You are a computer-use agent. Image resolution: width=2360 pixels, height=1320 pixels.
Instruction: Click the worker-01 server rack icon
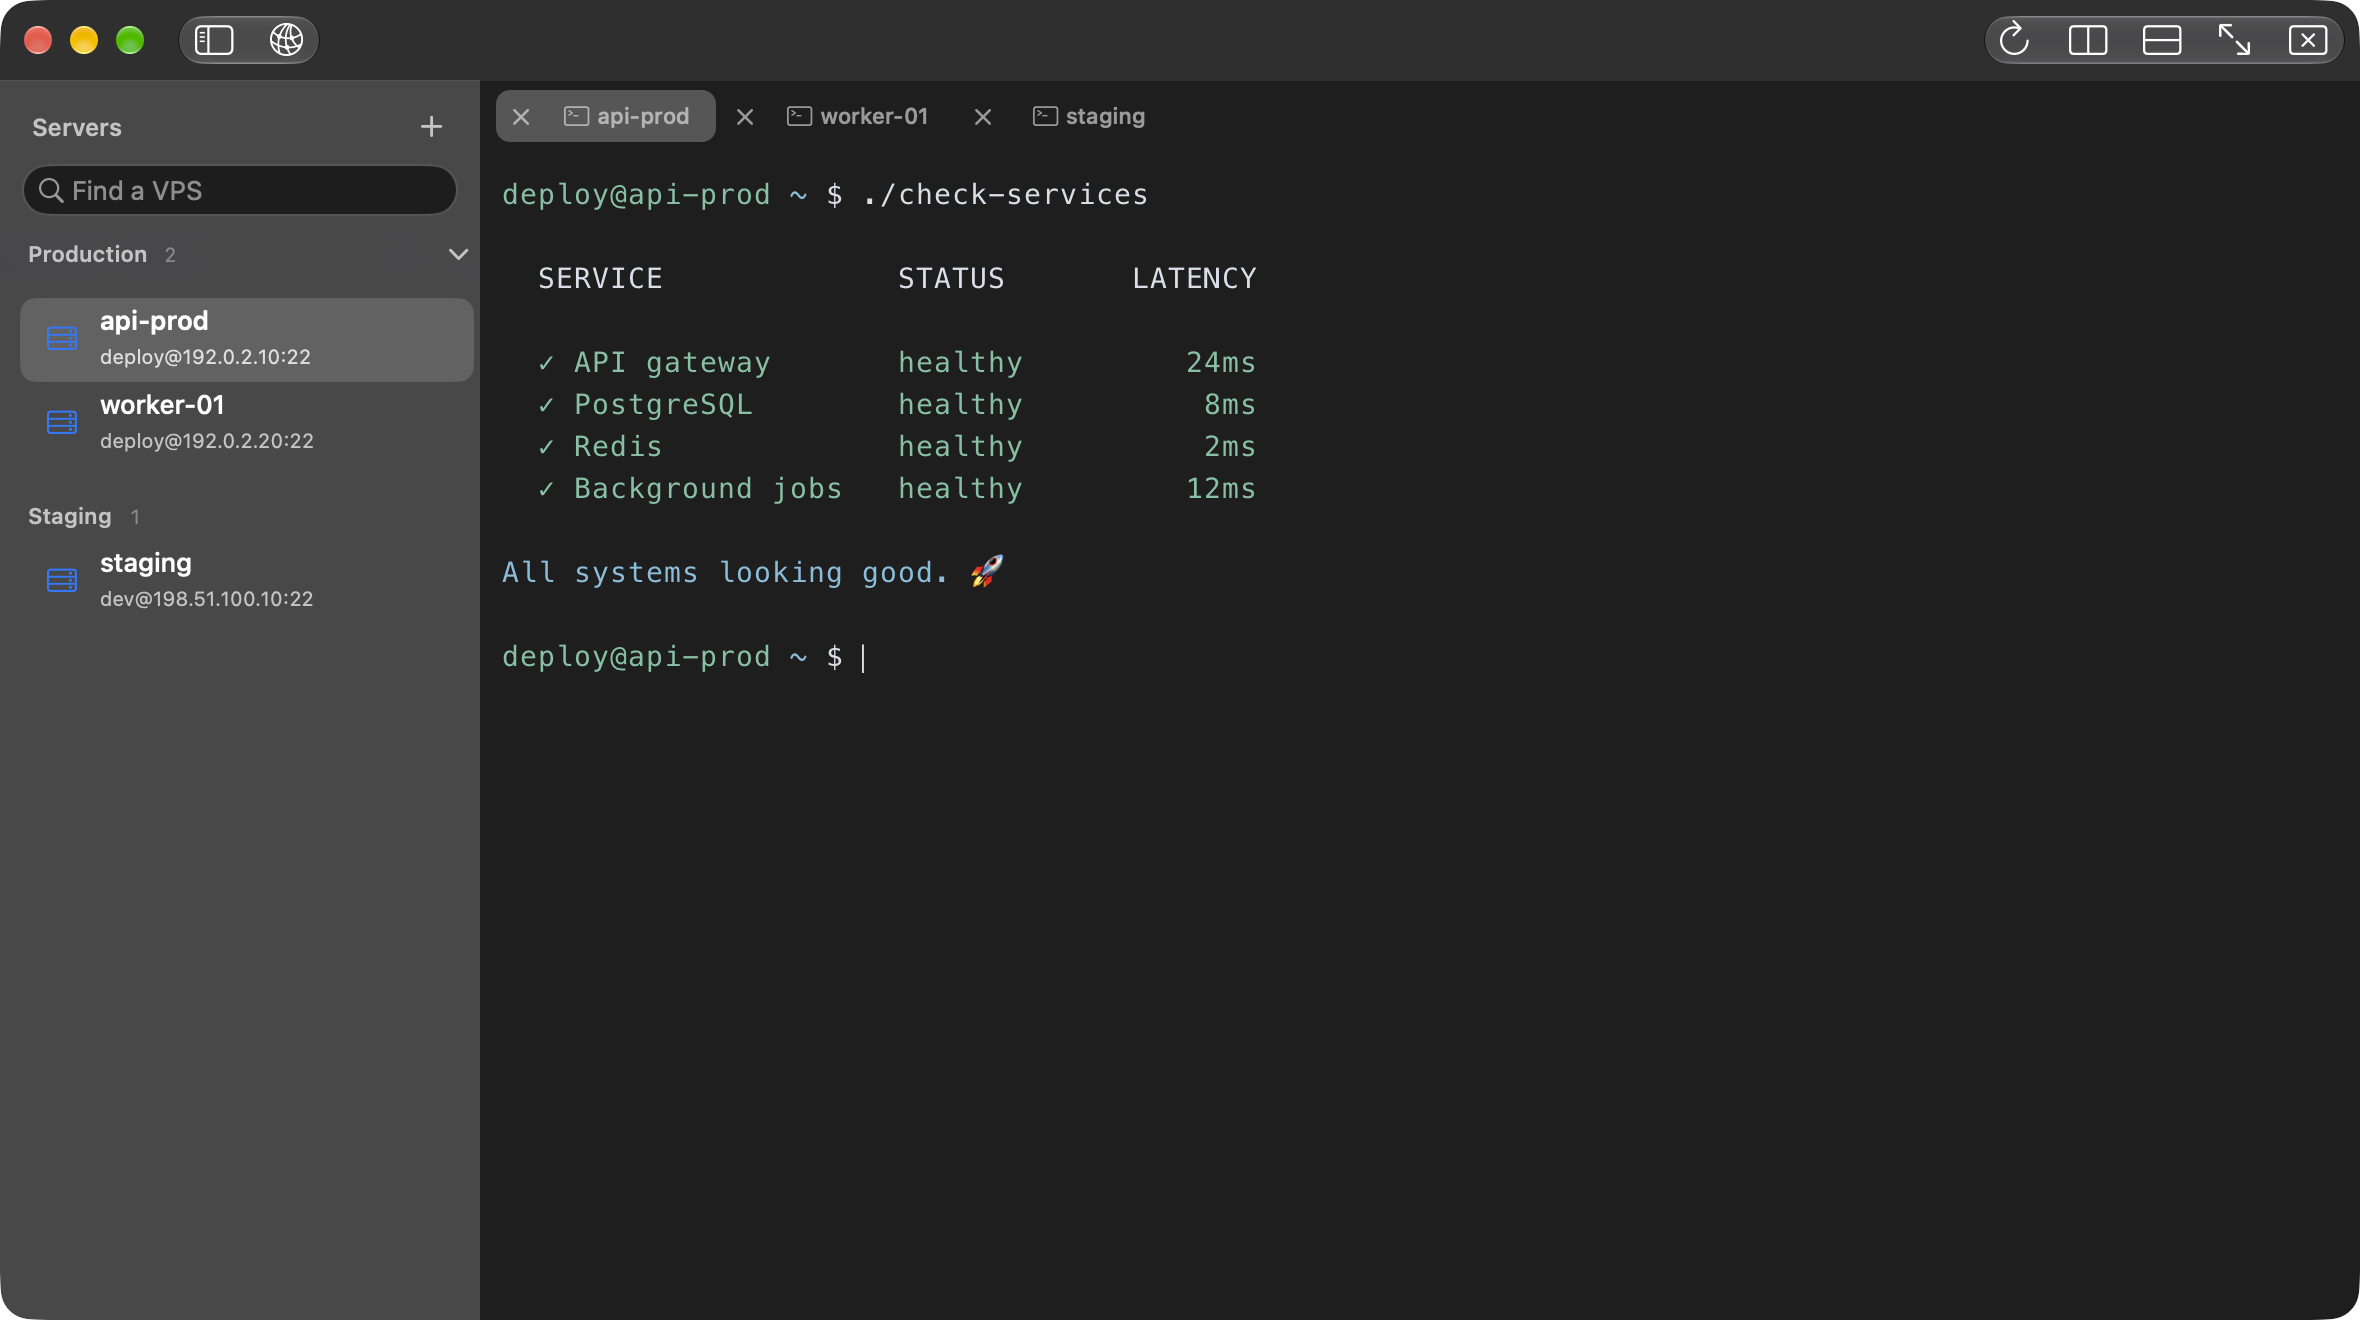pos(62,422)
